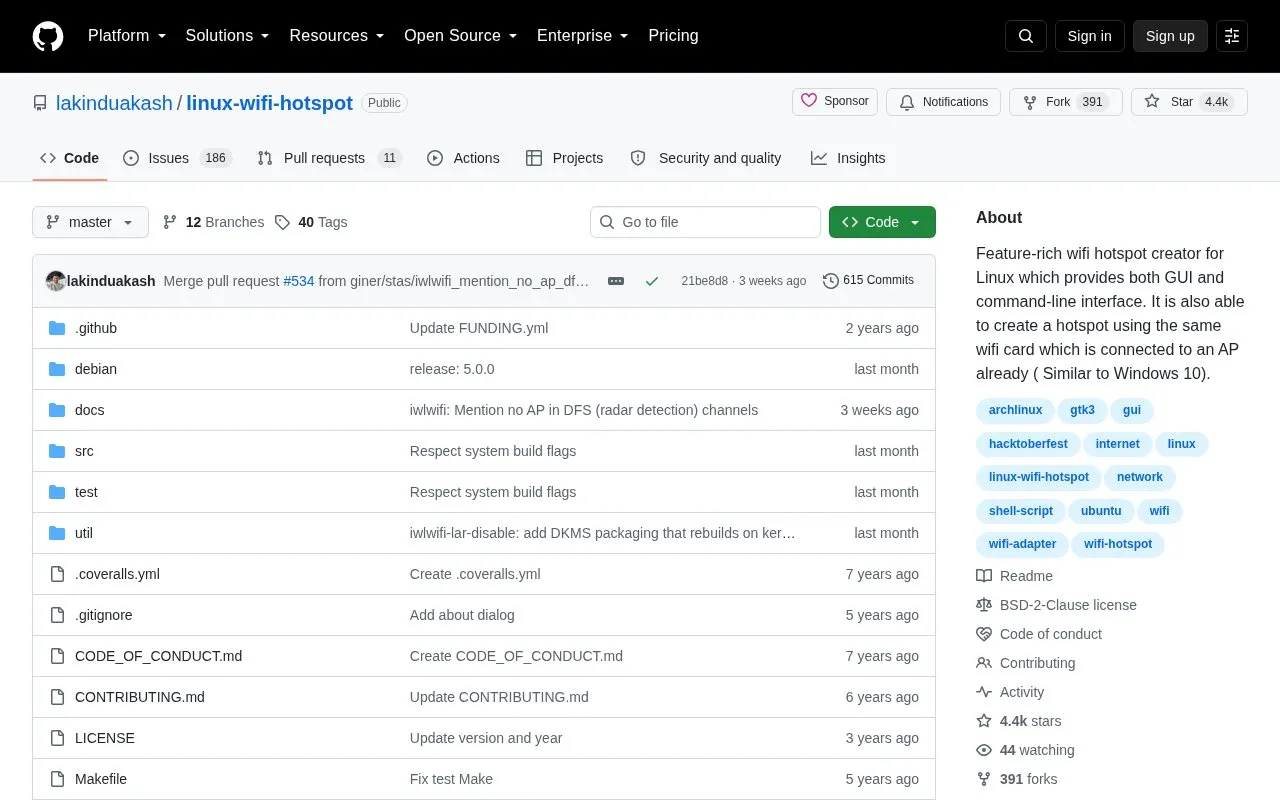Open the .github folder
This screenshot has height=800, width=1280.
(x=96, y=328)
